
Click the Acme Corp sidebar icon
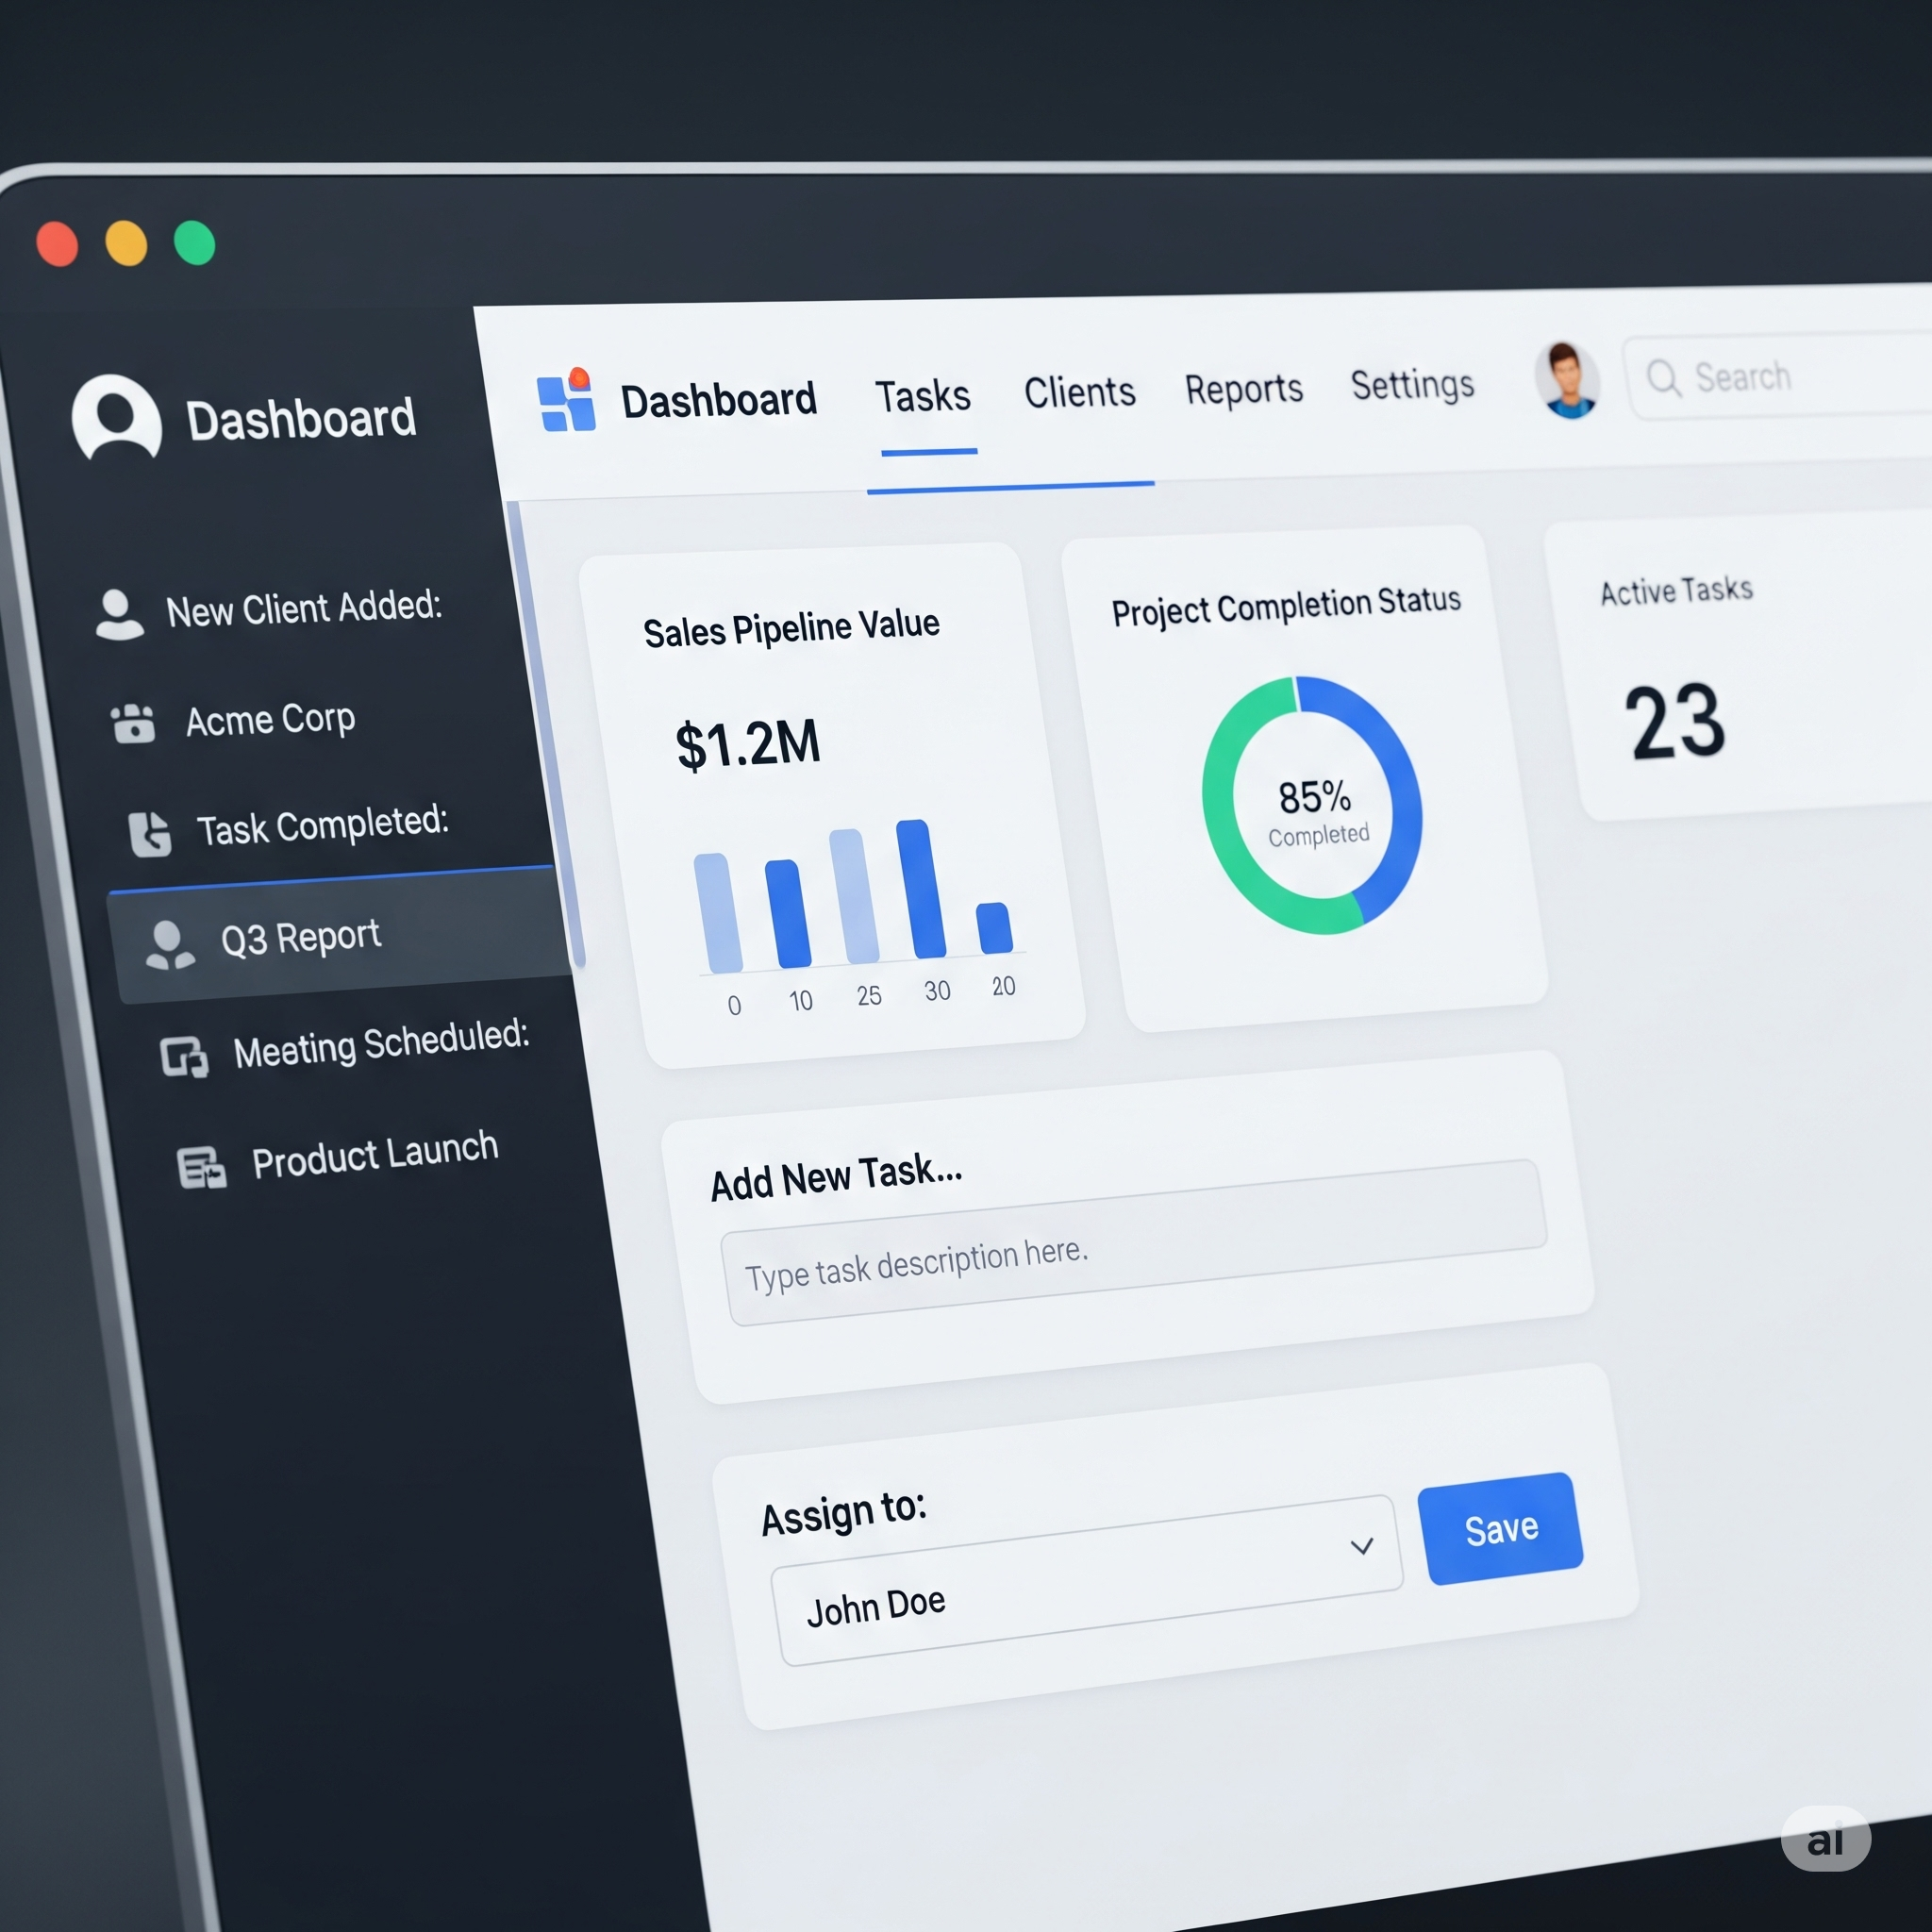click(x=133, y=723)
